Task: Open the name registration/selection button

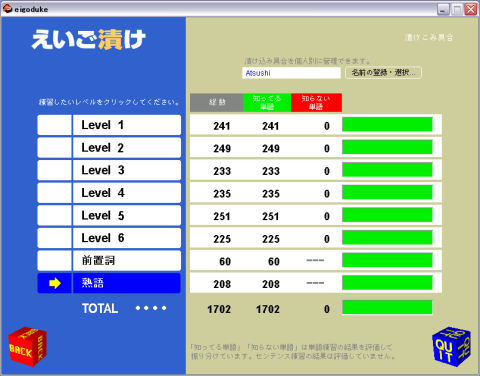Action: [383, 73]
